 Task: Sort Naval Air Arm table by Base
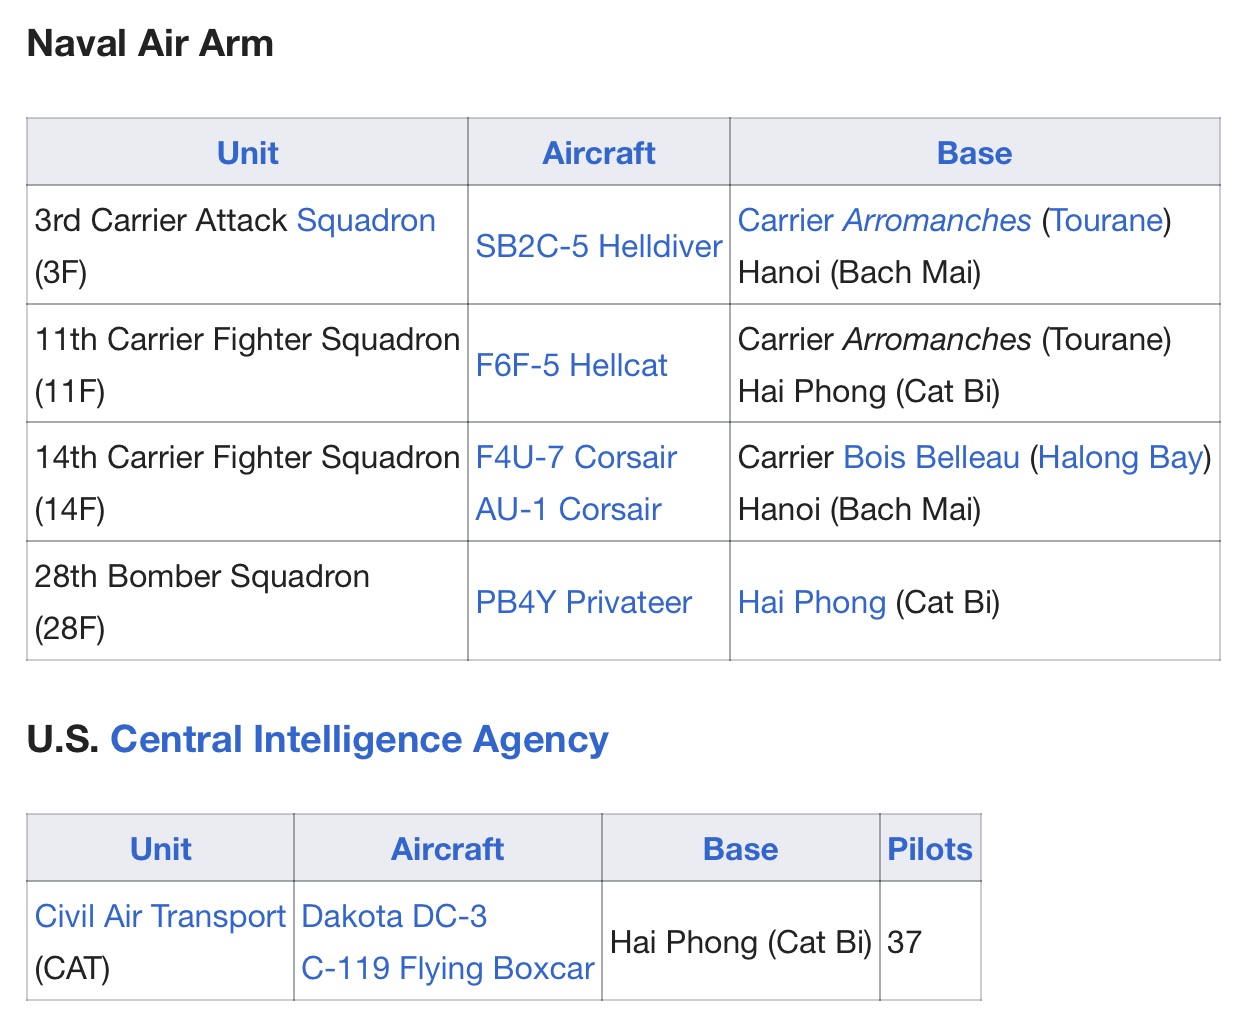click(975, 153)
